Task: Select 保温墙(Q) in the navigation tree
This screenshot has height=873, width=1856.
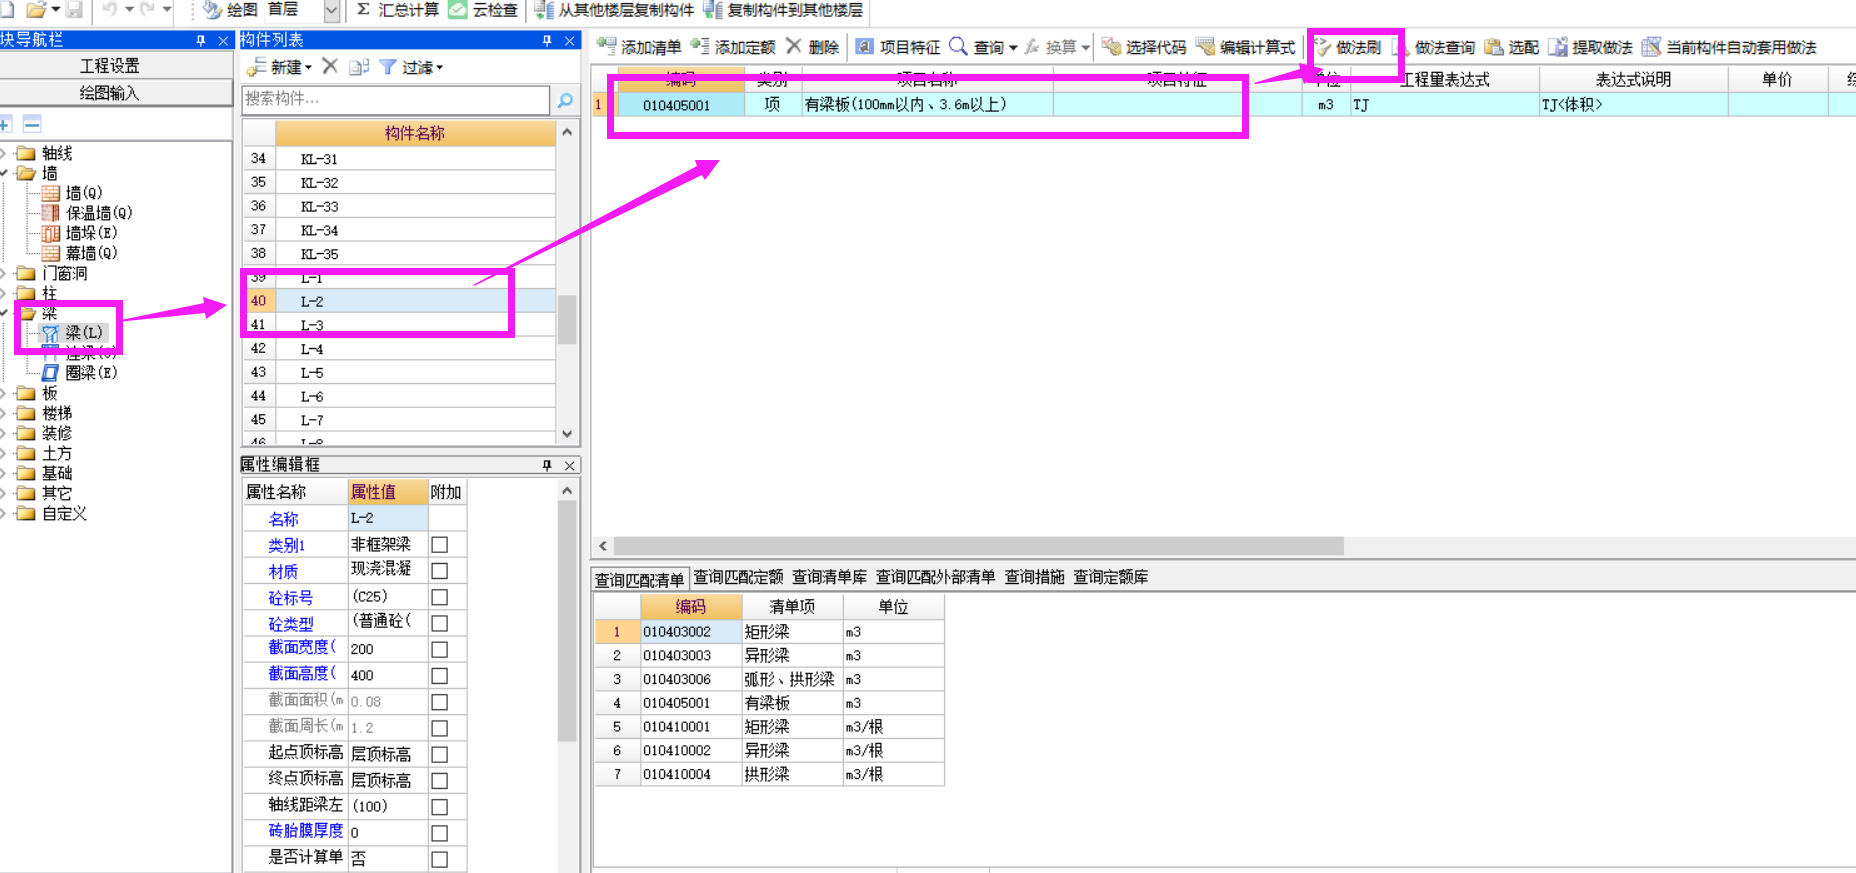Action: [x=99, y=213]
